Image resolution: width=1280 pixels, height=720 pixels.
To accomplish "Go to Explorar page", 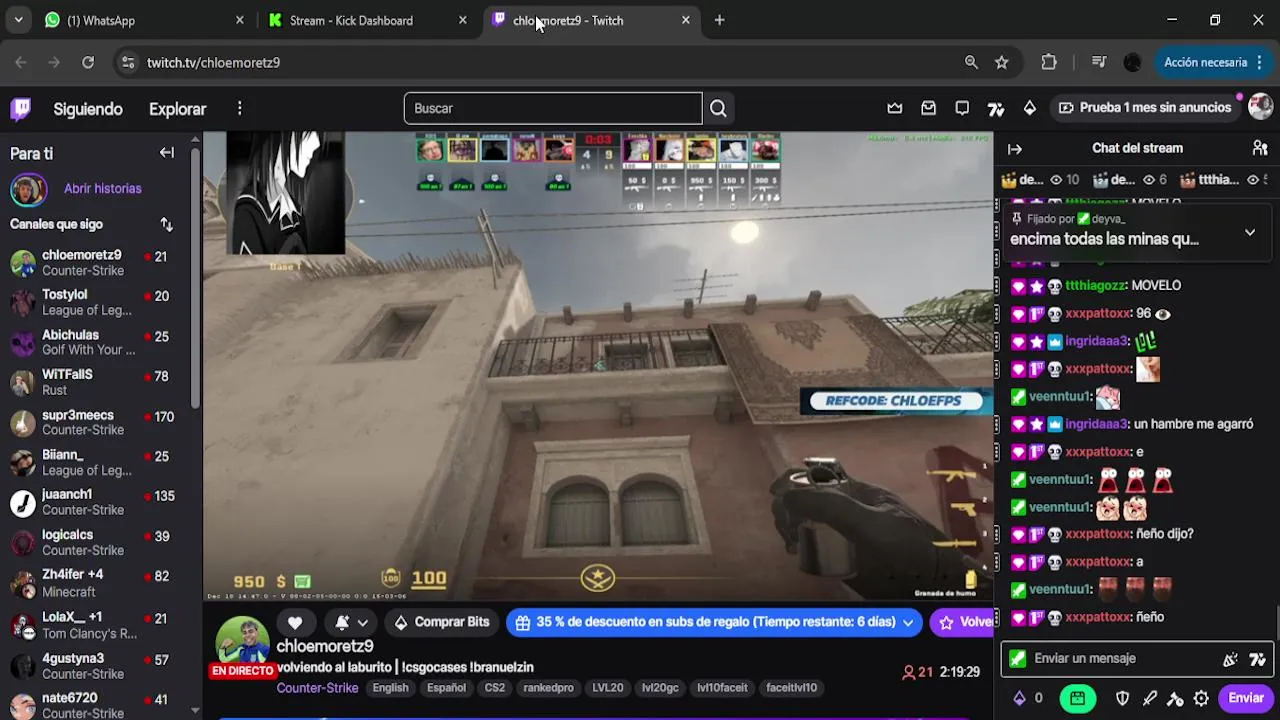I will [x=177, y=109].
